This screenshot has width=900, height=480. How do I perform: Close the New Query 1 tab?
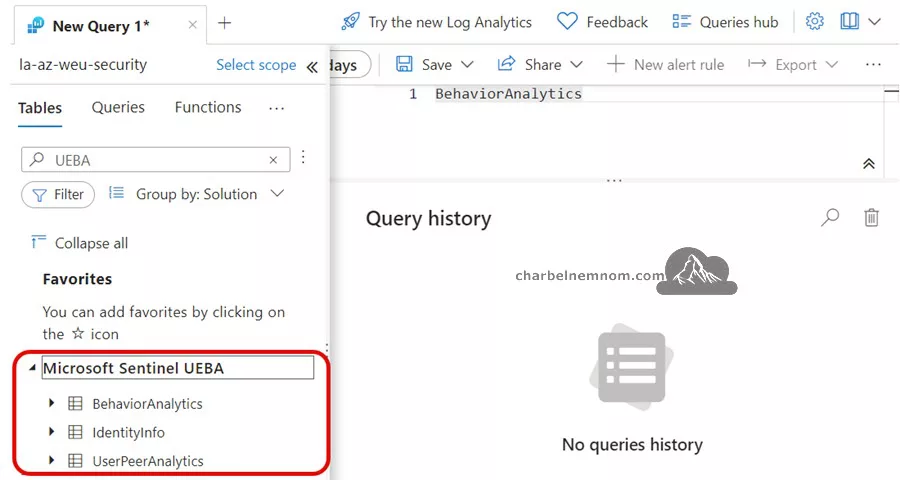[193, 25]
